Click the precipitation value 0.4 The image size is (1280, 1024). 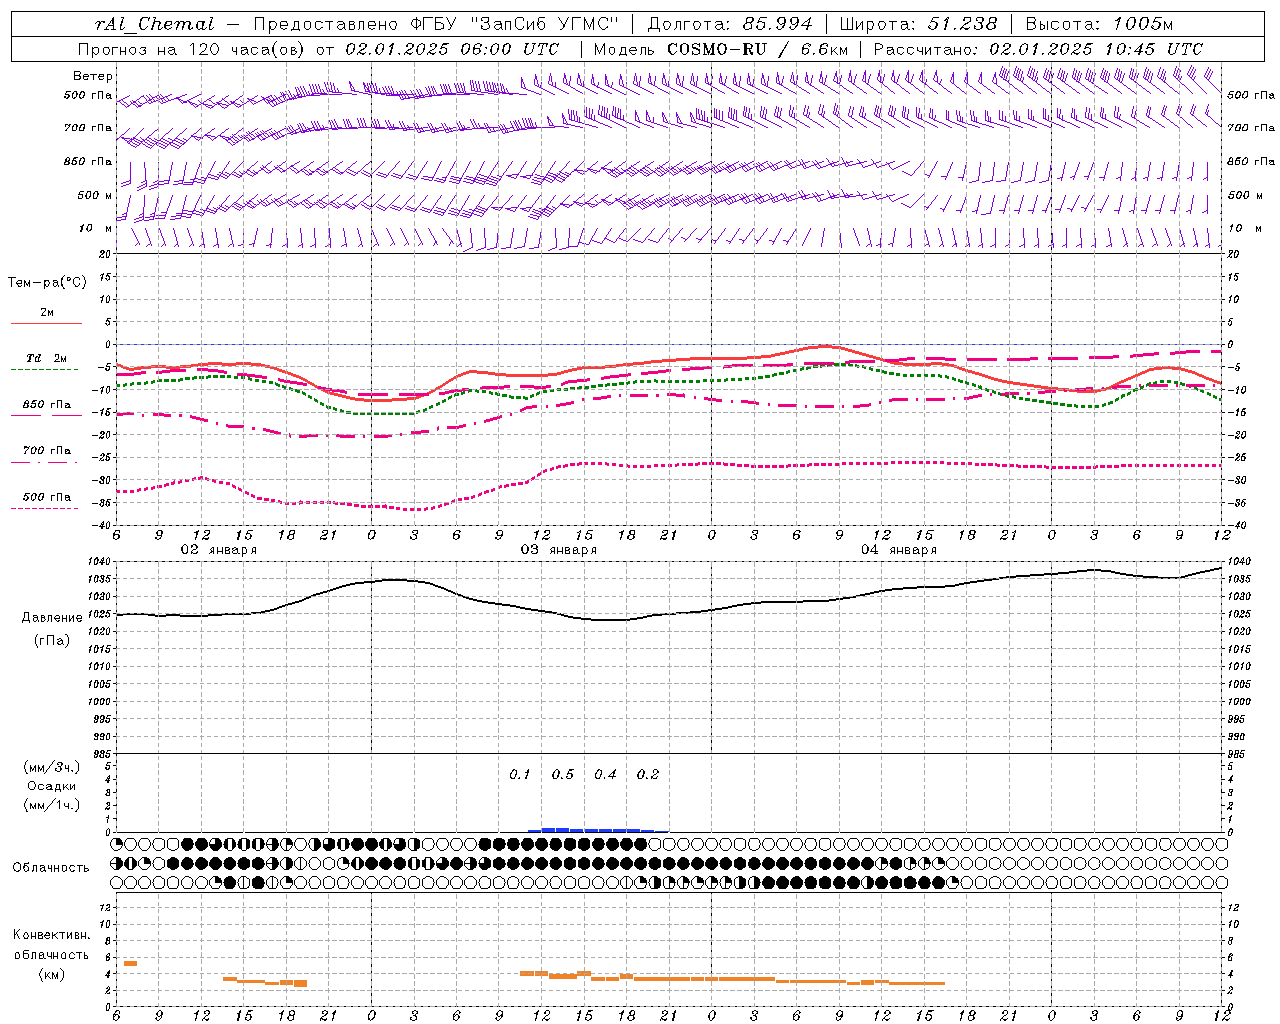[605, 775]
